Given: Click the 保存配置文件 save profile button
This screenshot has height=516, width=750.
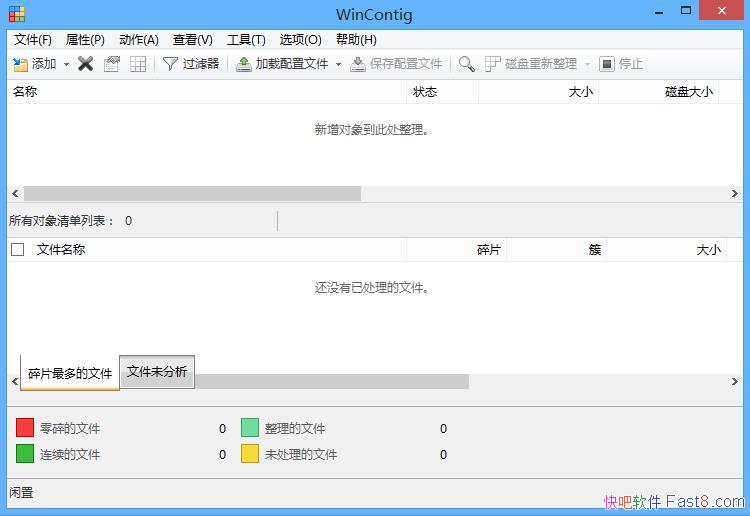Looking at the screenshot, I should 396,64.
